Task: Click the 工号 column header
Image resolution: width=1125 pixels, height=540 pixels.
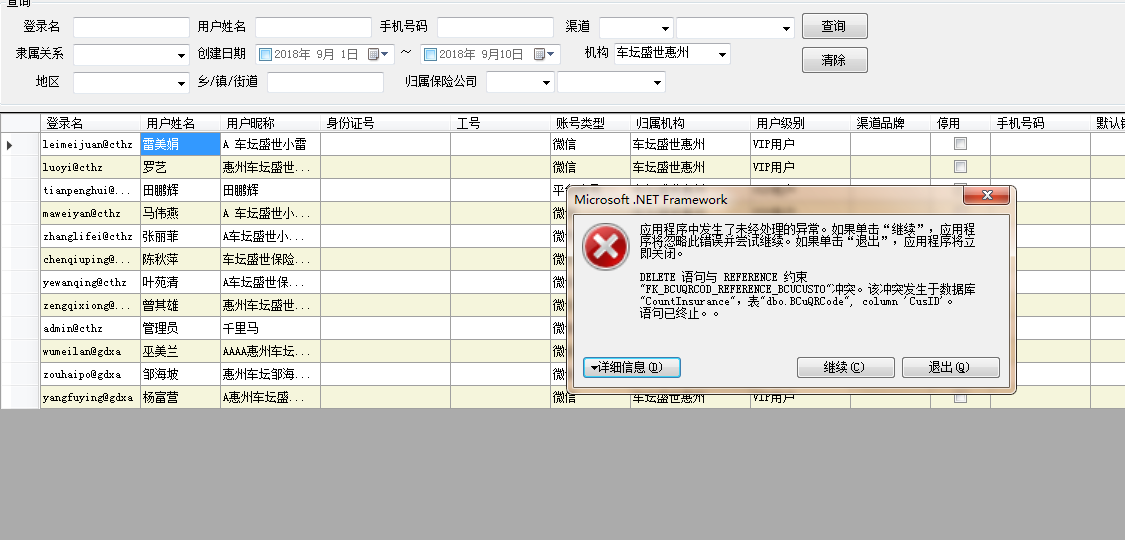Action: pyautogui.click(x=501, y=123)
